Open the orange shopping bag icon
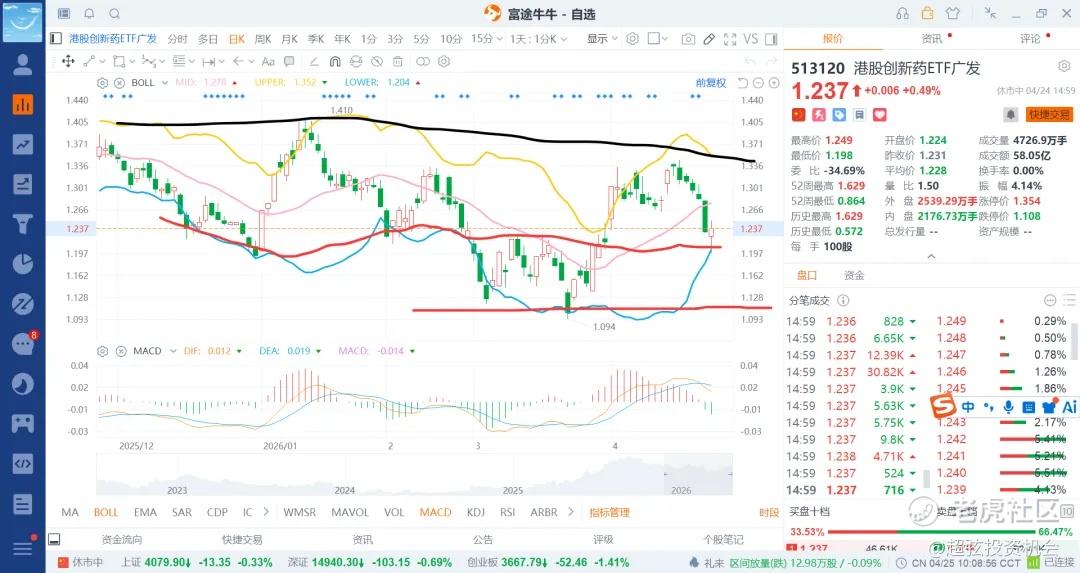 tap(927, 13)
